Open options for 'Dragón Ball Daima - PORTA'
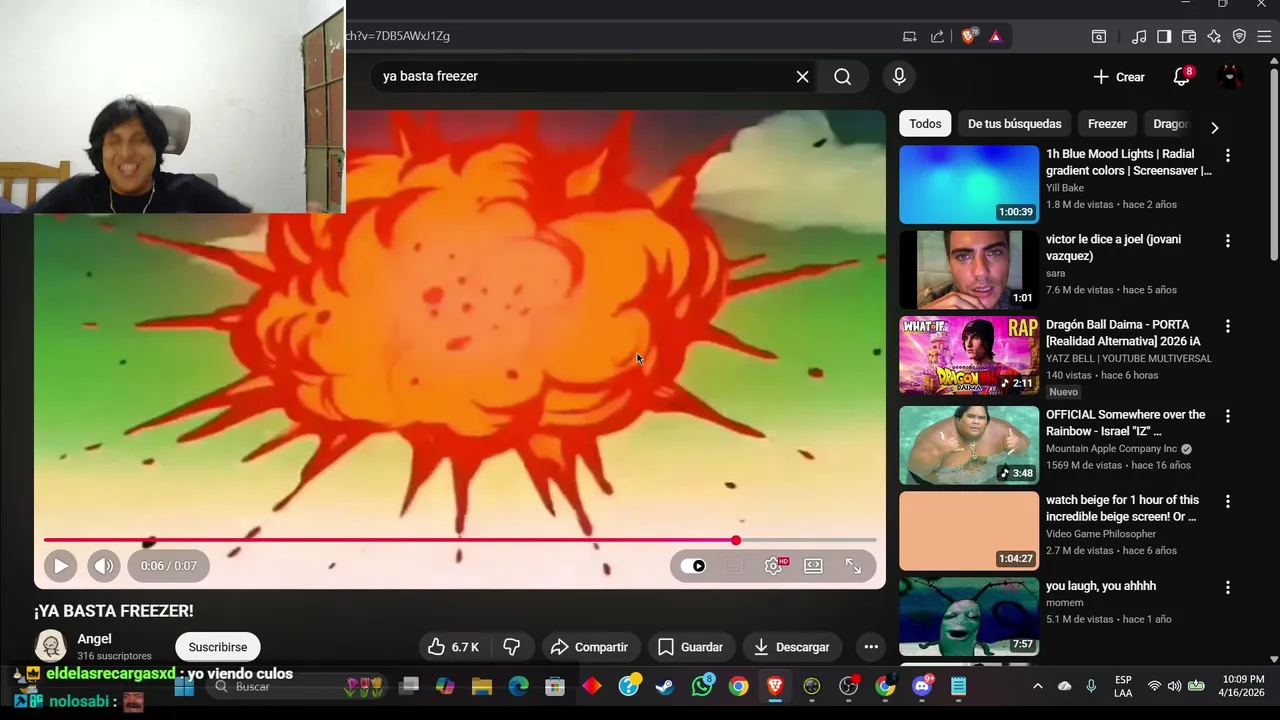The width and height of the screenshot is (1280, 720). pyautogui.click(x=1228, y=326)
